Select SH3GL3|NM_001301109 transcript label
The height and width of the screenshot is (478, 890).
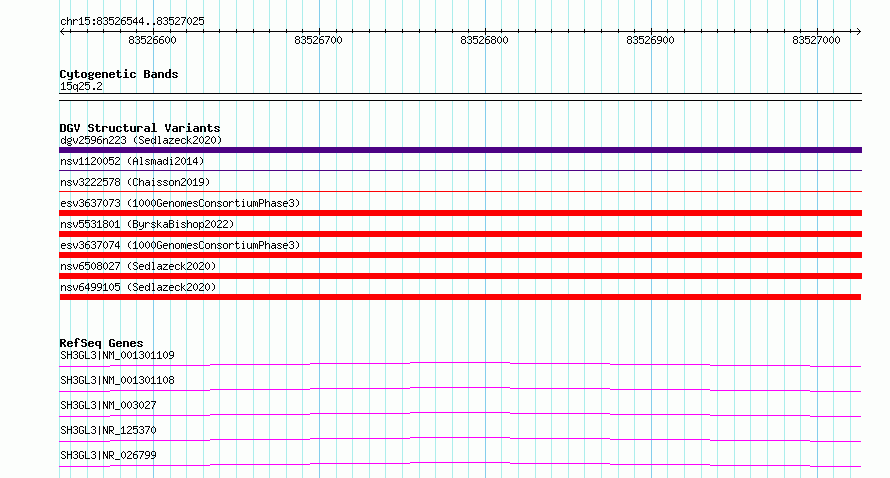[117, 355]
